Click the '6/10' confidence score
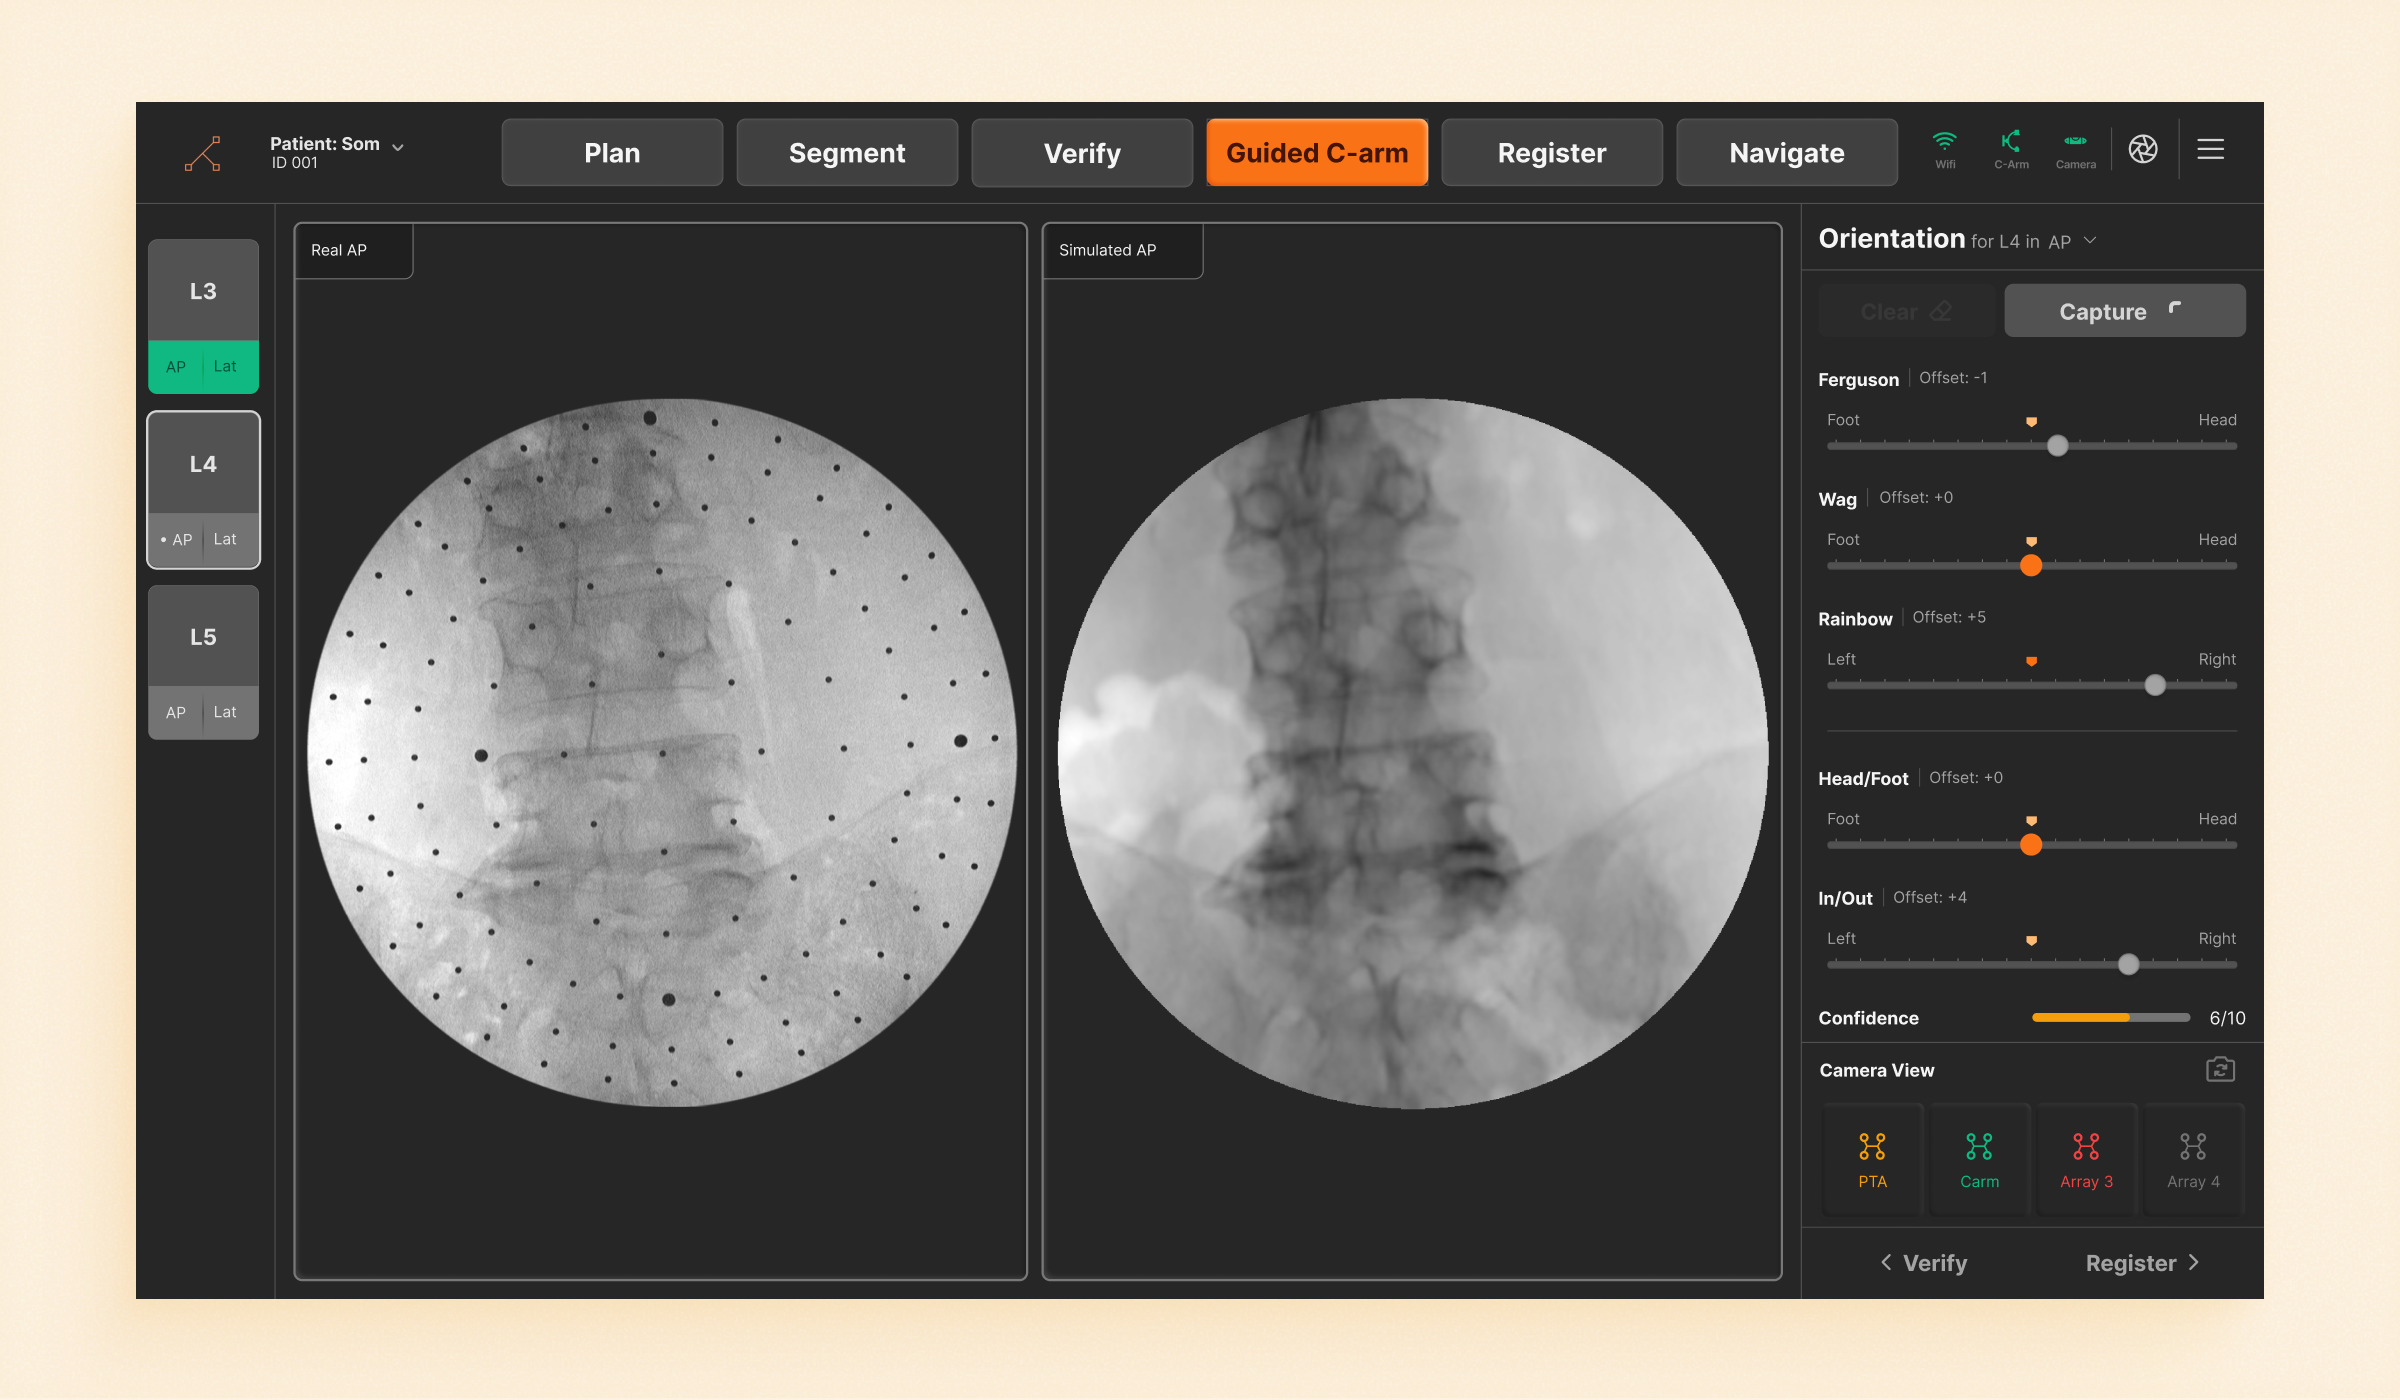The height and width of the screenshot is (1400, 2400). coord(2227,1018)
